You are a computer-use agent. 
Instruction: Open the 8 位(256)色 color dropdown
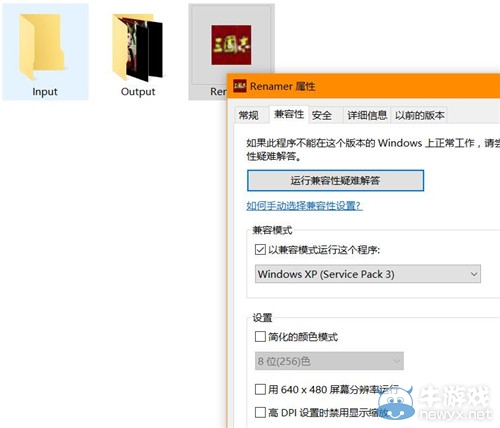tap(329, 361)
